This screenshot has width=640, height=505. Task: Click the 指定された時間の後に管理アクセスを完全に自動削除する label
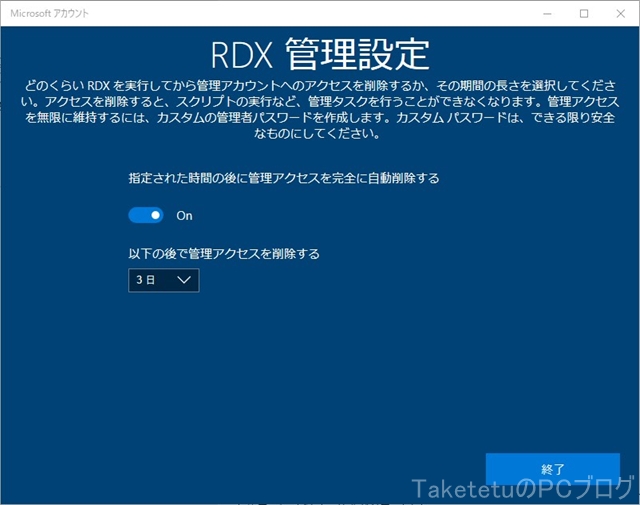284,178
